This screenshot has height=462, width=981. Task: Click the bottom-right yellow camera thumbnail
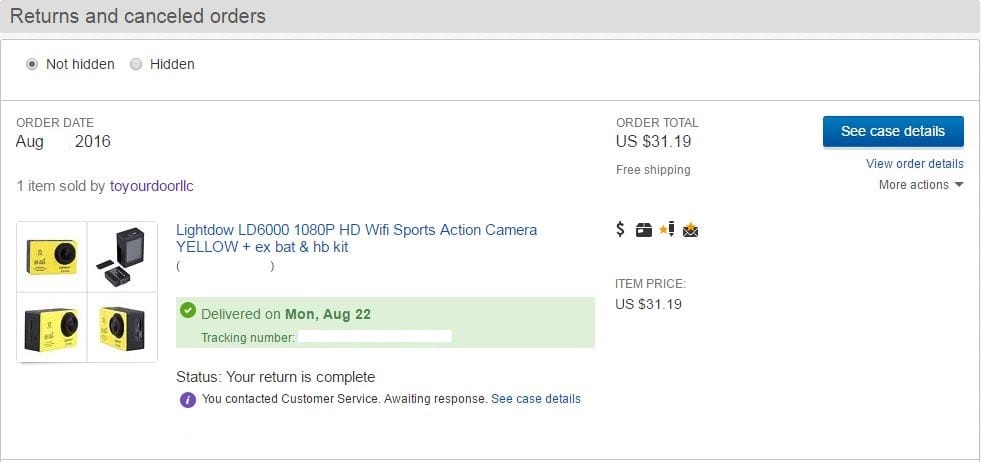click(122, 327)
